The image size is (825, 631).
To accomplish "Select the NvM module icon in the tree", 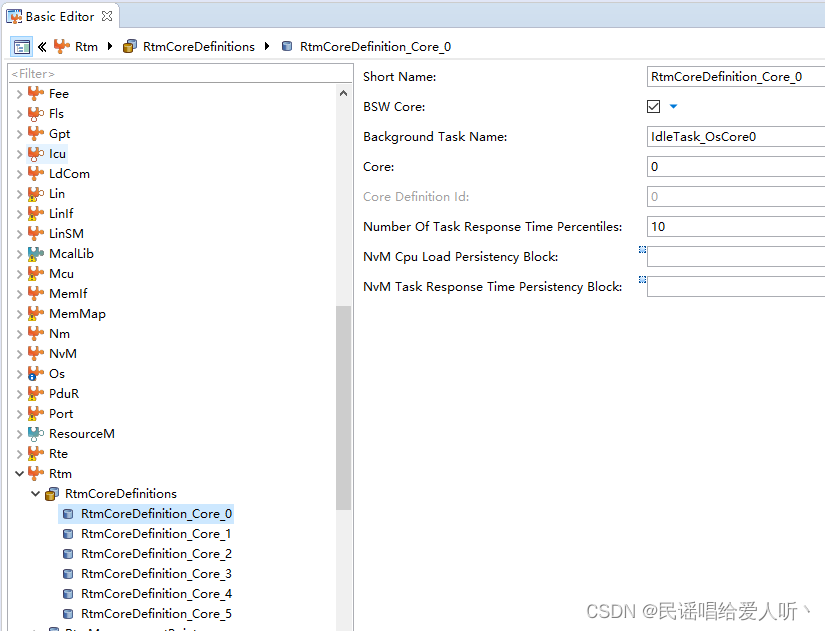I will 35,353.
